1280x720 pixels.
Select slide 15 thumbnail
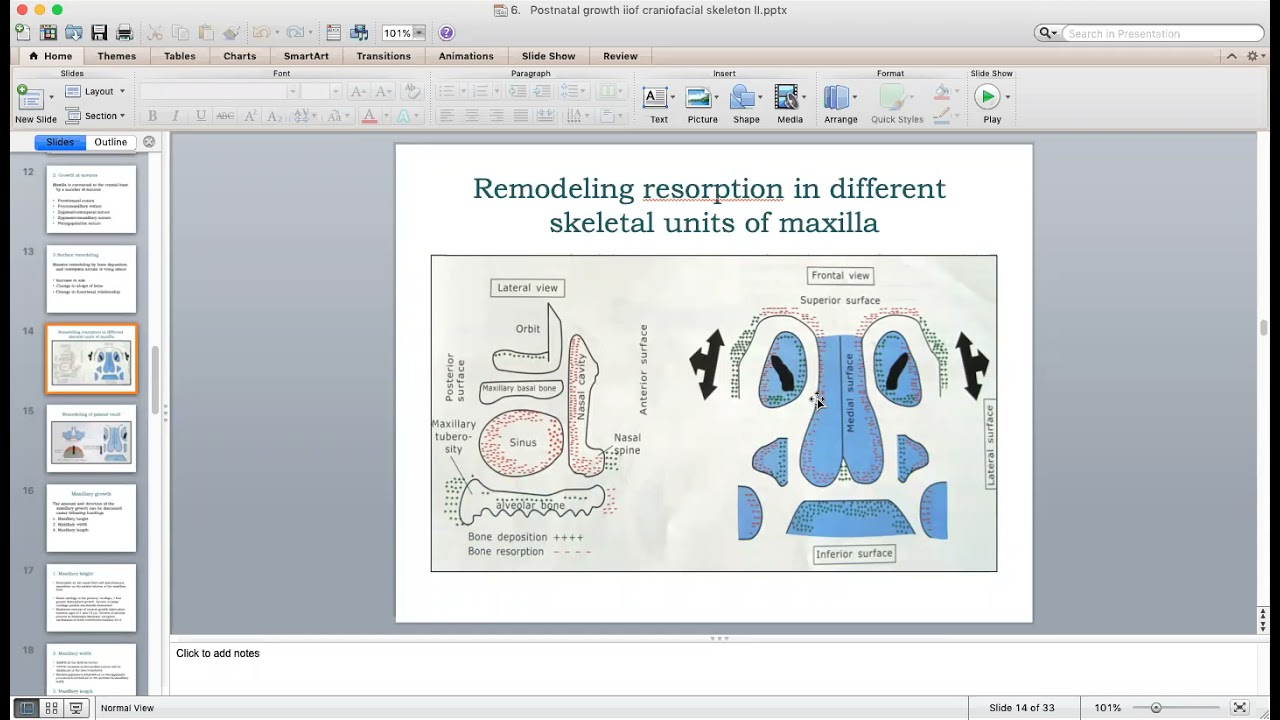91,438
